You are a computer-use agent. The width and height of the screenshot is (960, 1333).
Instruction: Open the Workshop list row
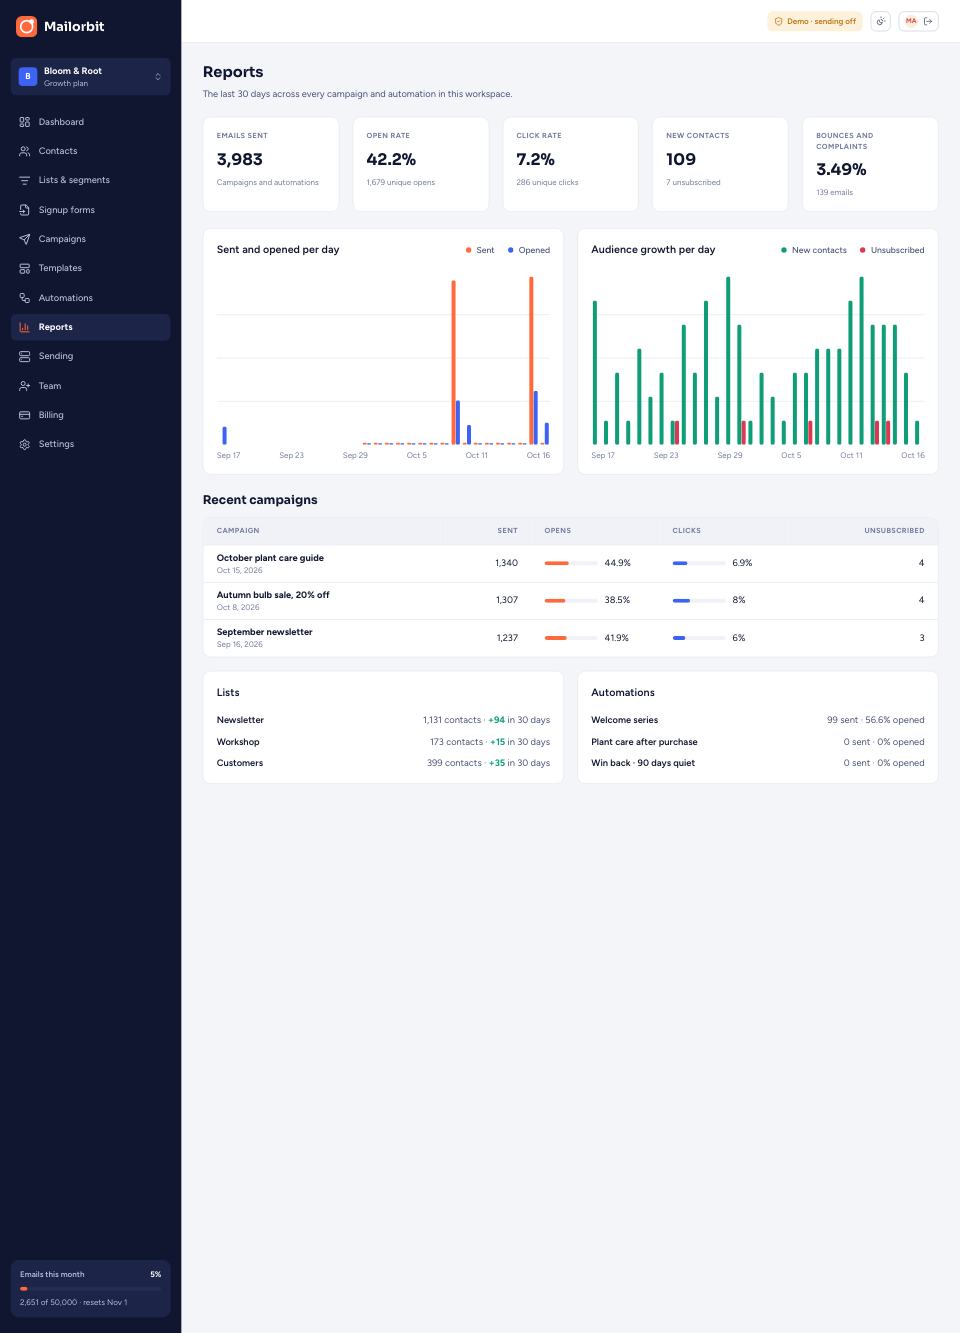pos(383,742)
